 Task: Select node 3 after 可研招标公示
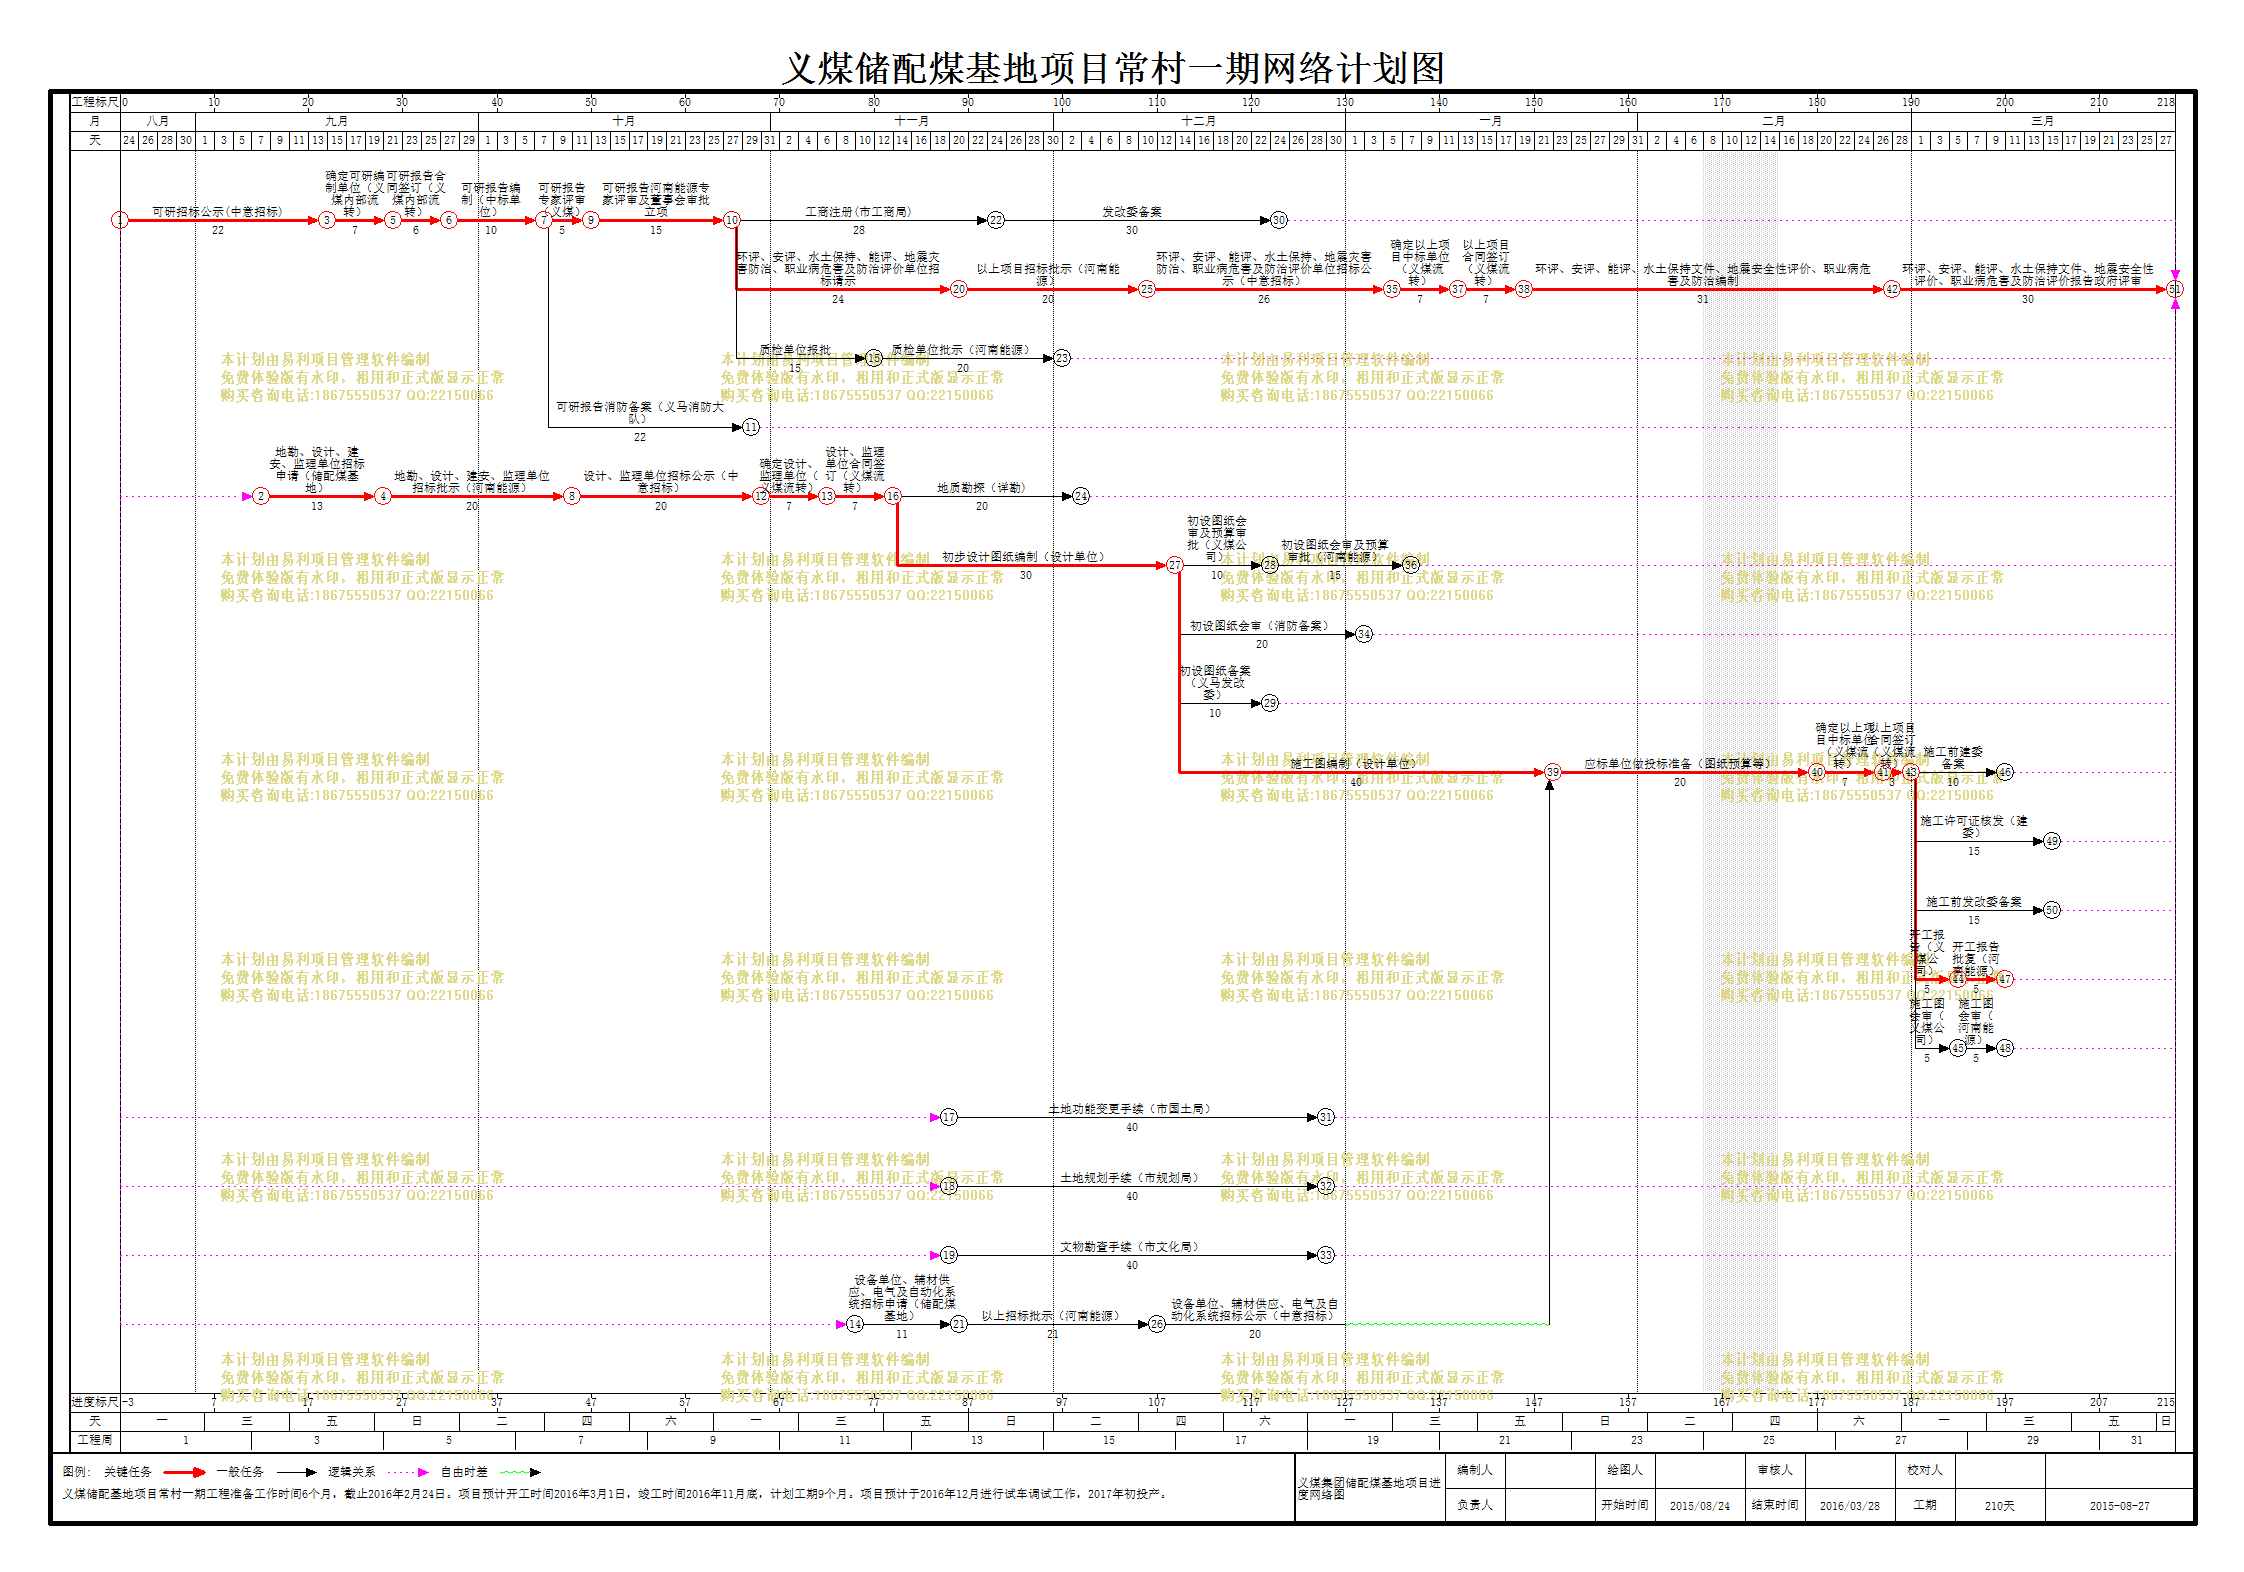tap(327, 220)
